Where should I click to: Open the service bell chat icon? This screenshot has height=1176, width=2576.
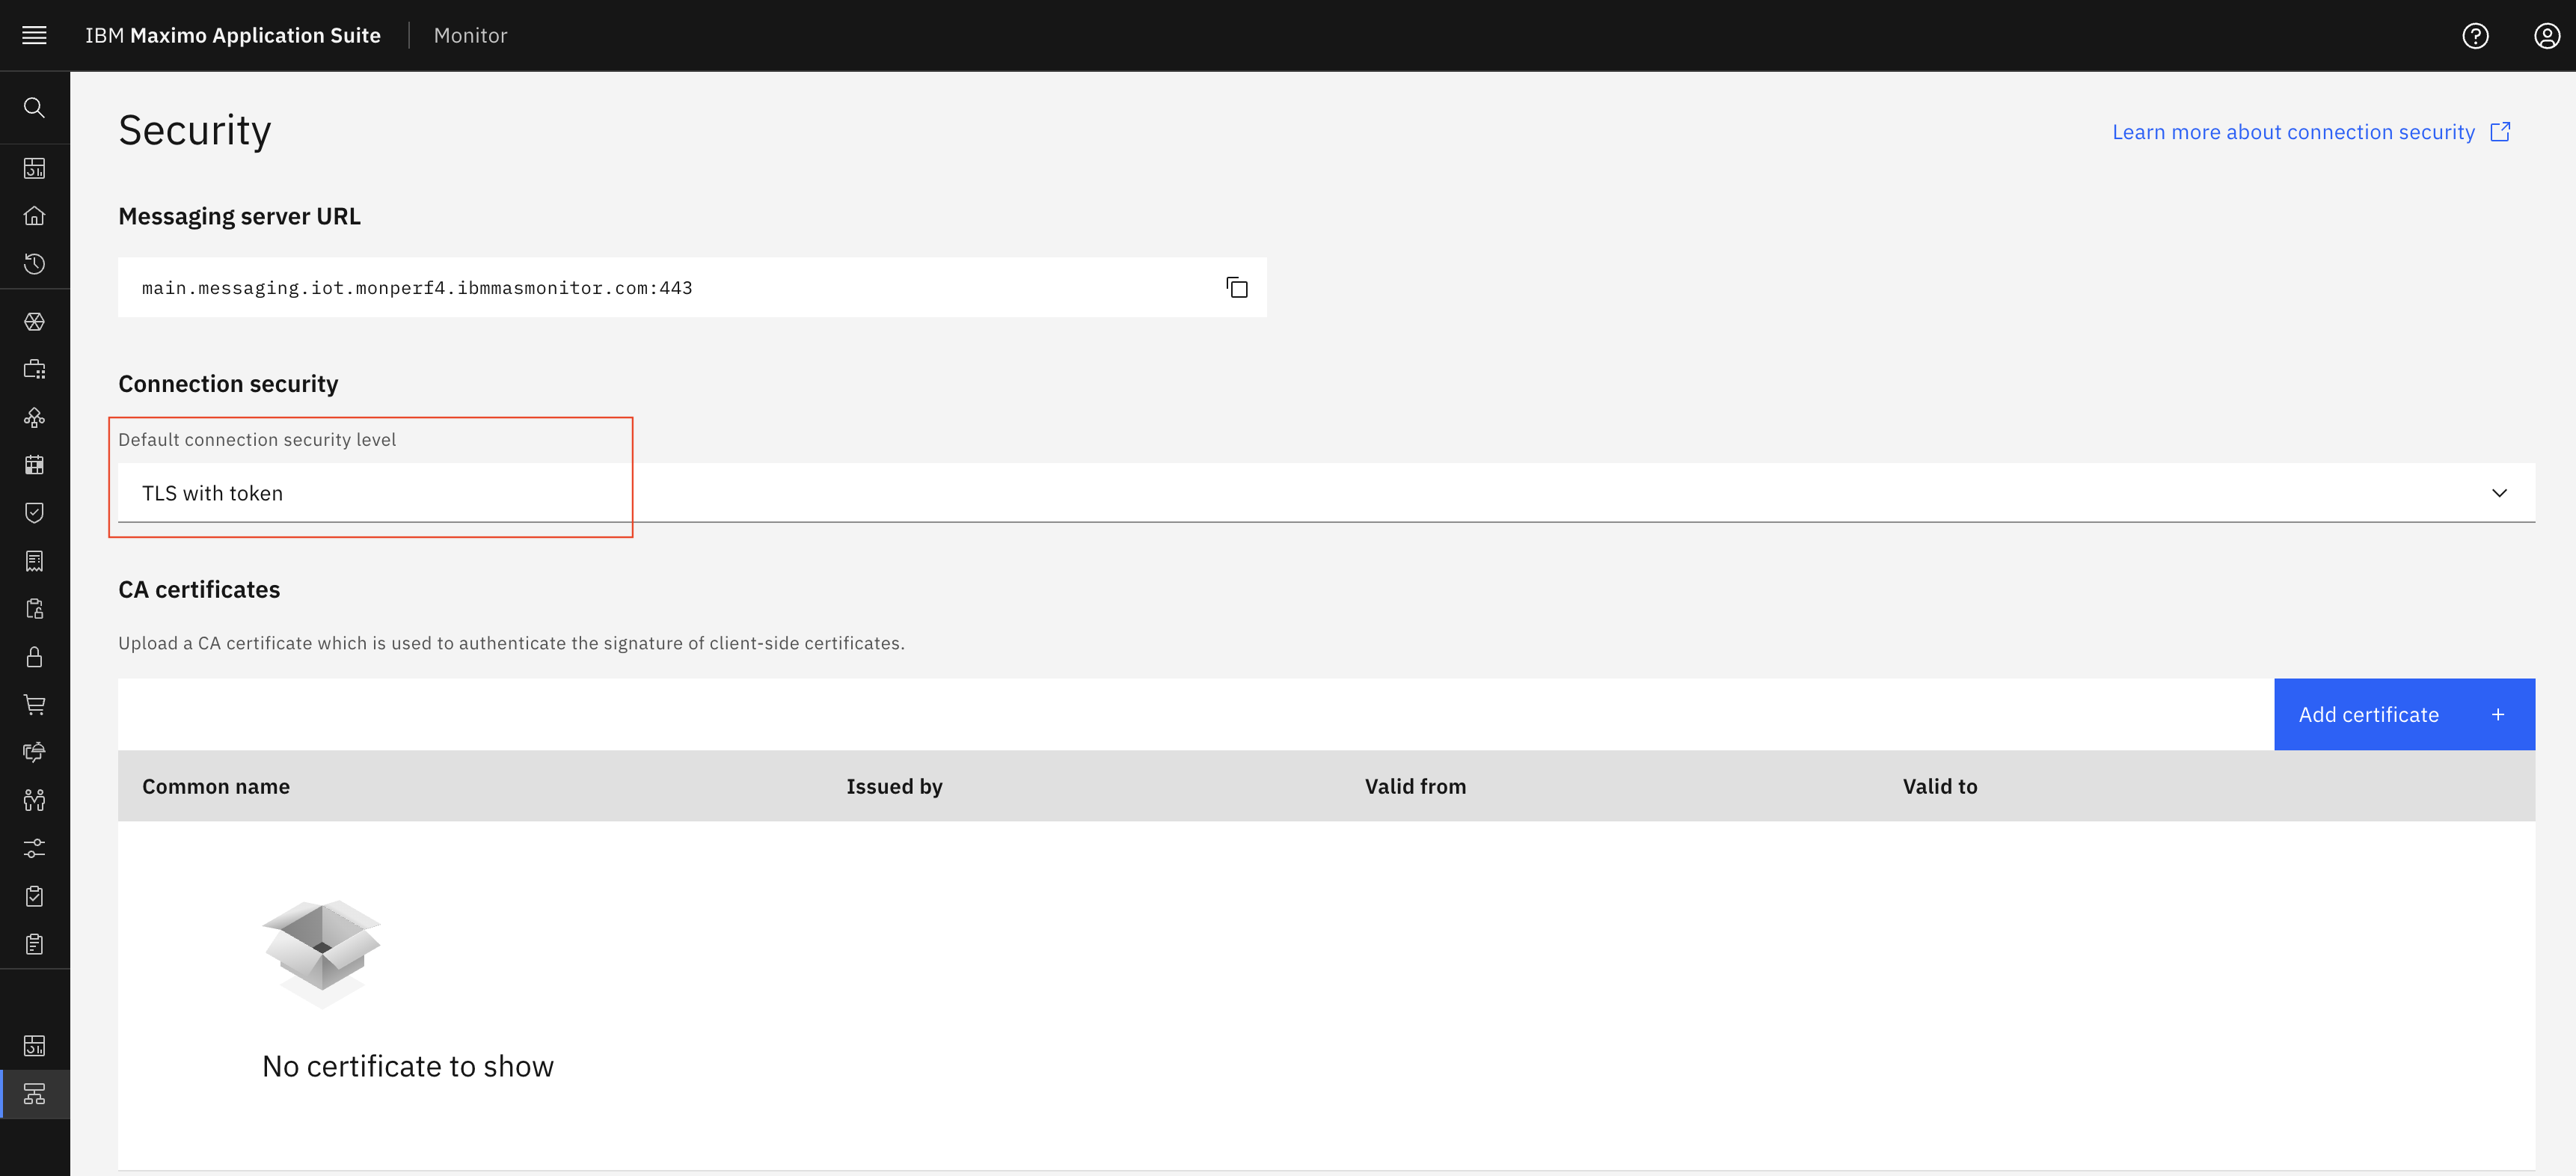point(34,752)
